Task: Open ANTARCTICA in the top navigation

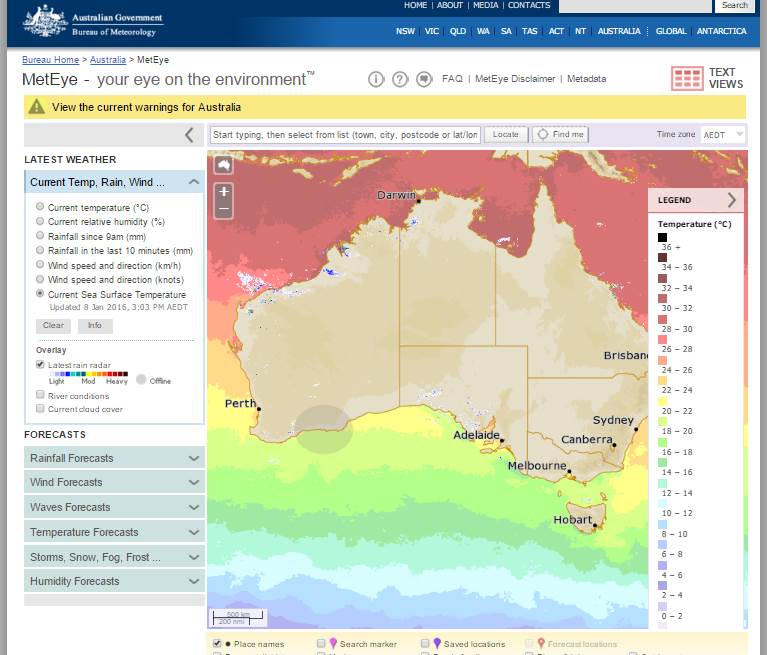Action: tap(721, 31)
